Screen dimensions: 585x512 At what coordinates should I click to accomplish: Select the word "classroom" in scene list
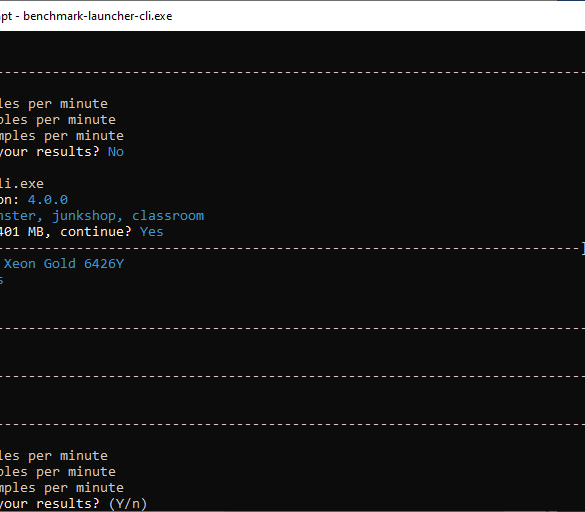(168, 216)
